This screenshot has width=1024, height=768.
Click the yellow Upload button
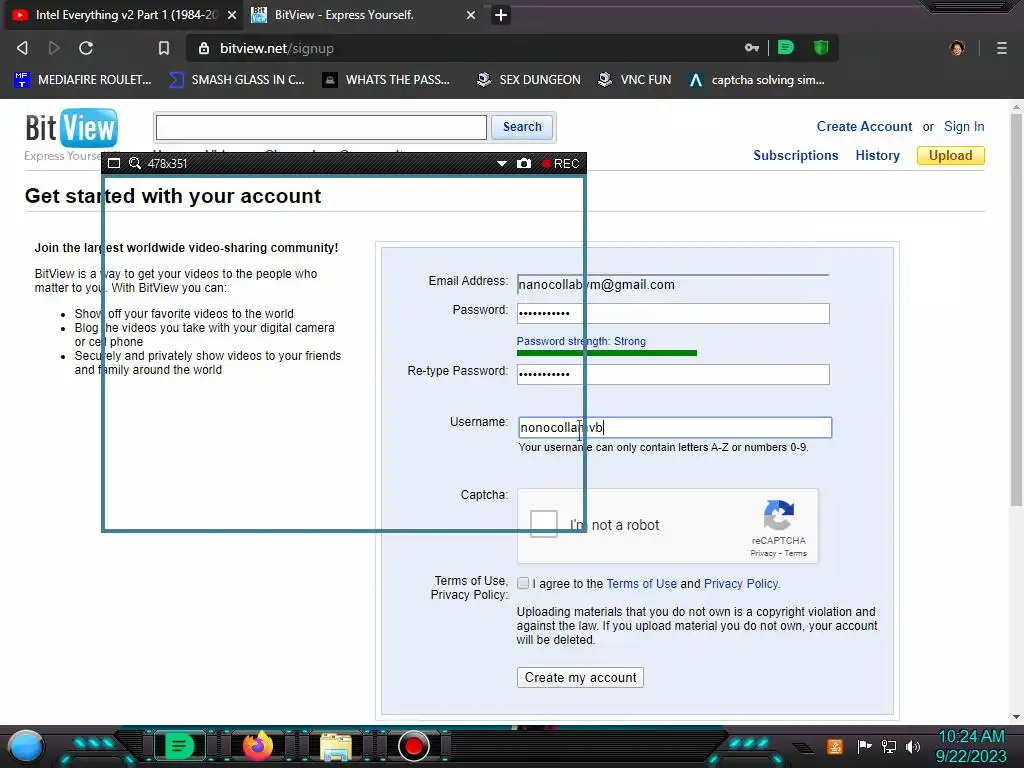950,155
